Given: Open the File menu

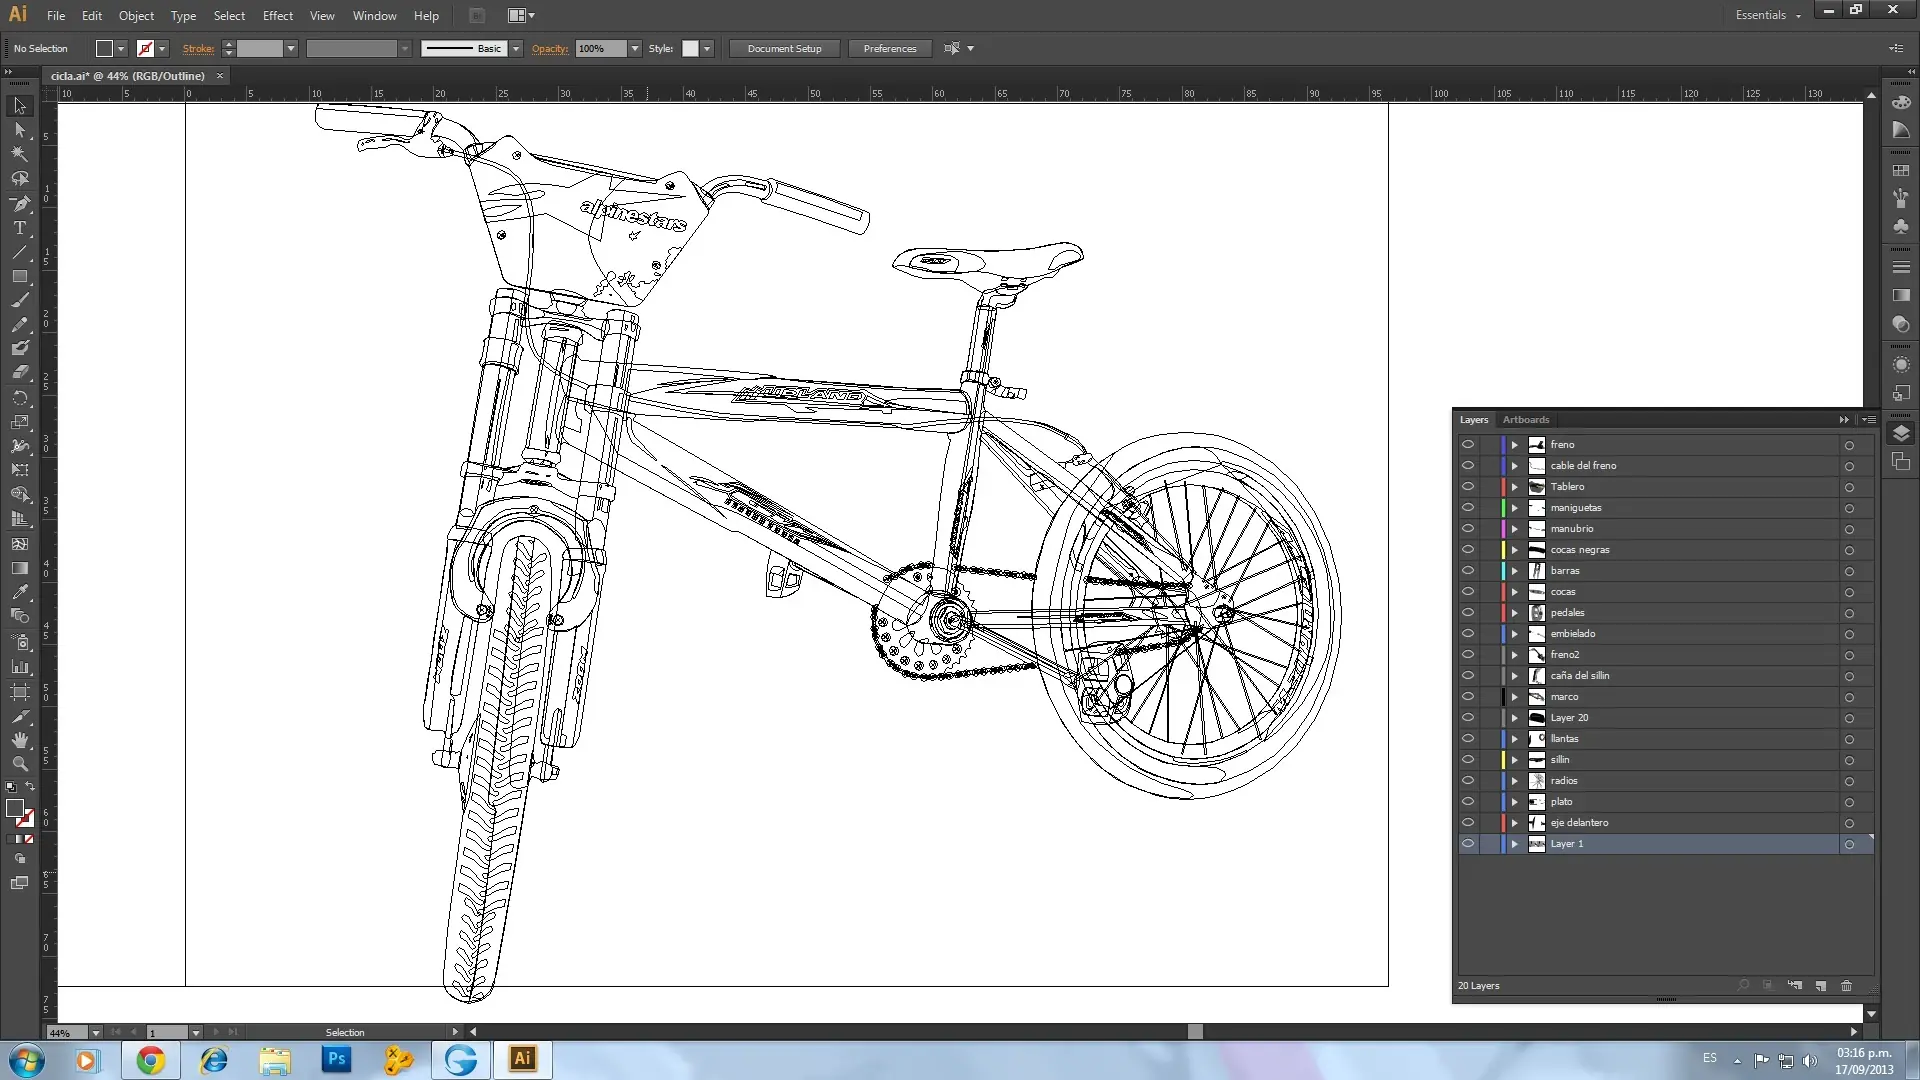Looking at the screenshot, I should coord(56,16).
